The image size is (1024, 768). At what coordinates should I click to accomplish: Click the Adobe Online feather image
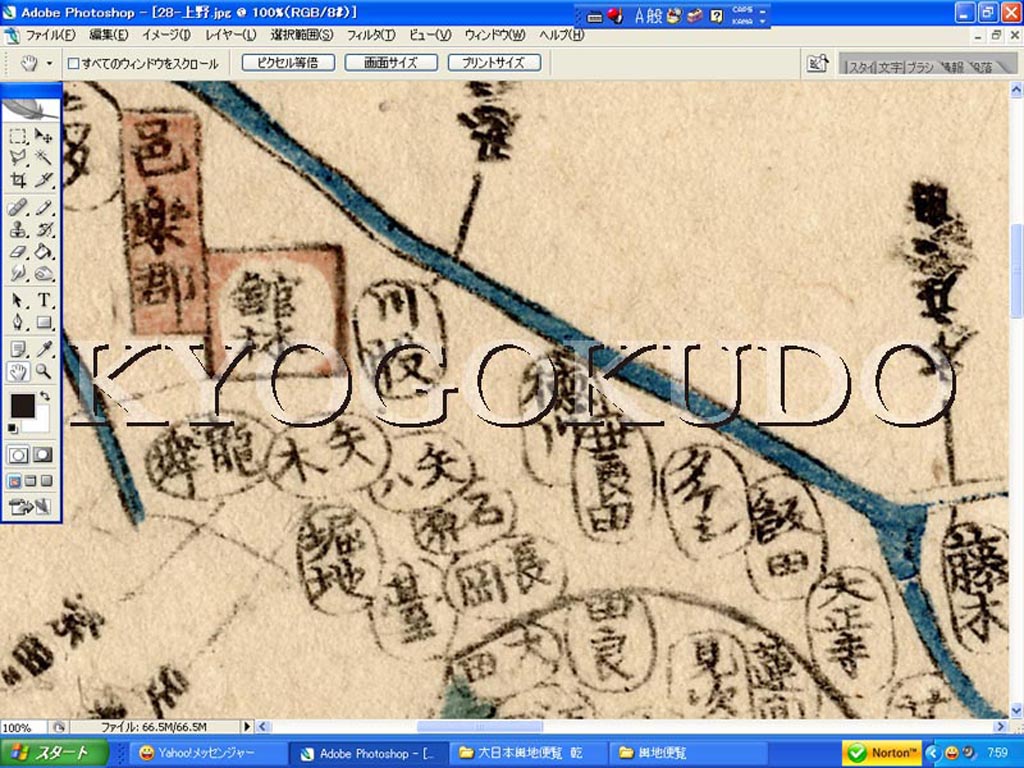(31, 109)
